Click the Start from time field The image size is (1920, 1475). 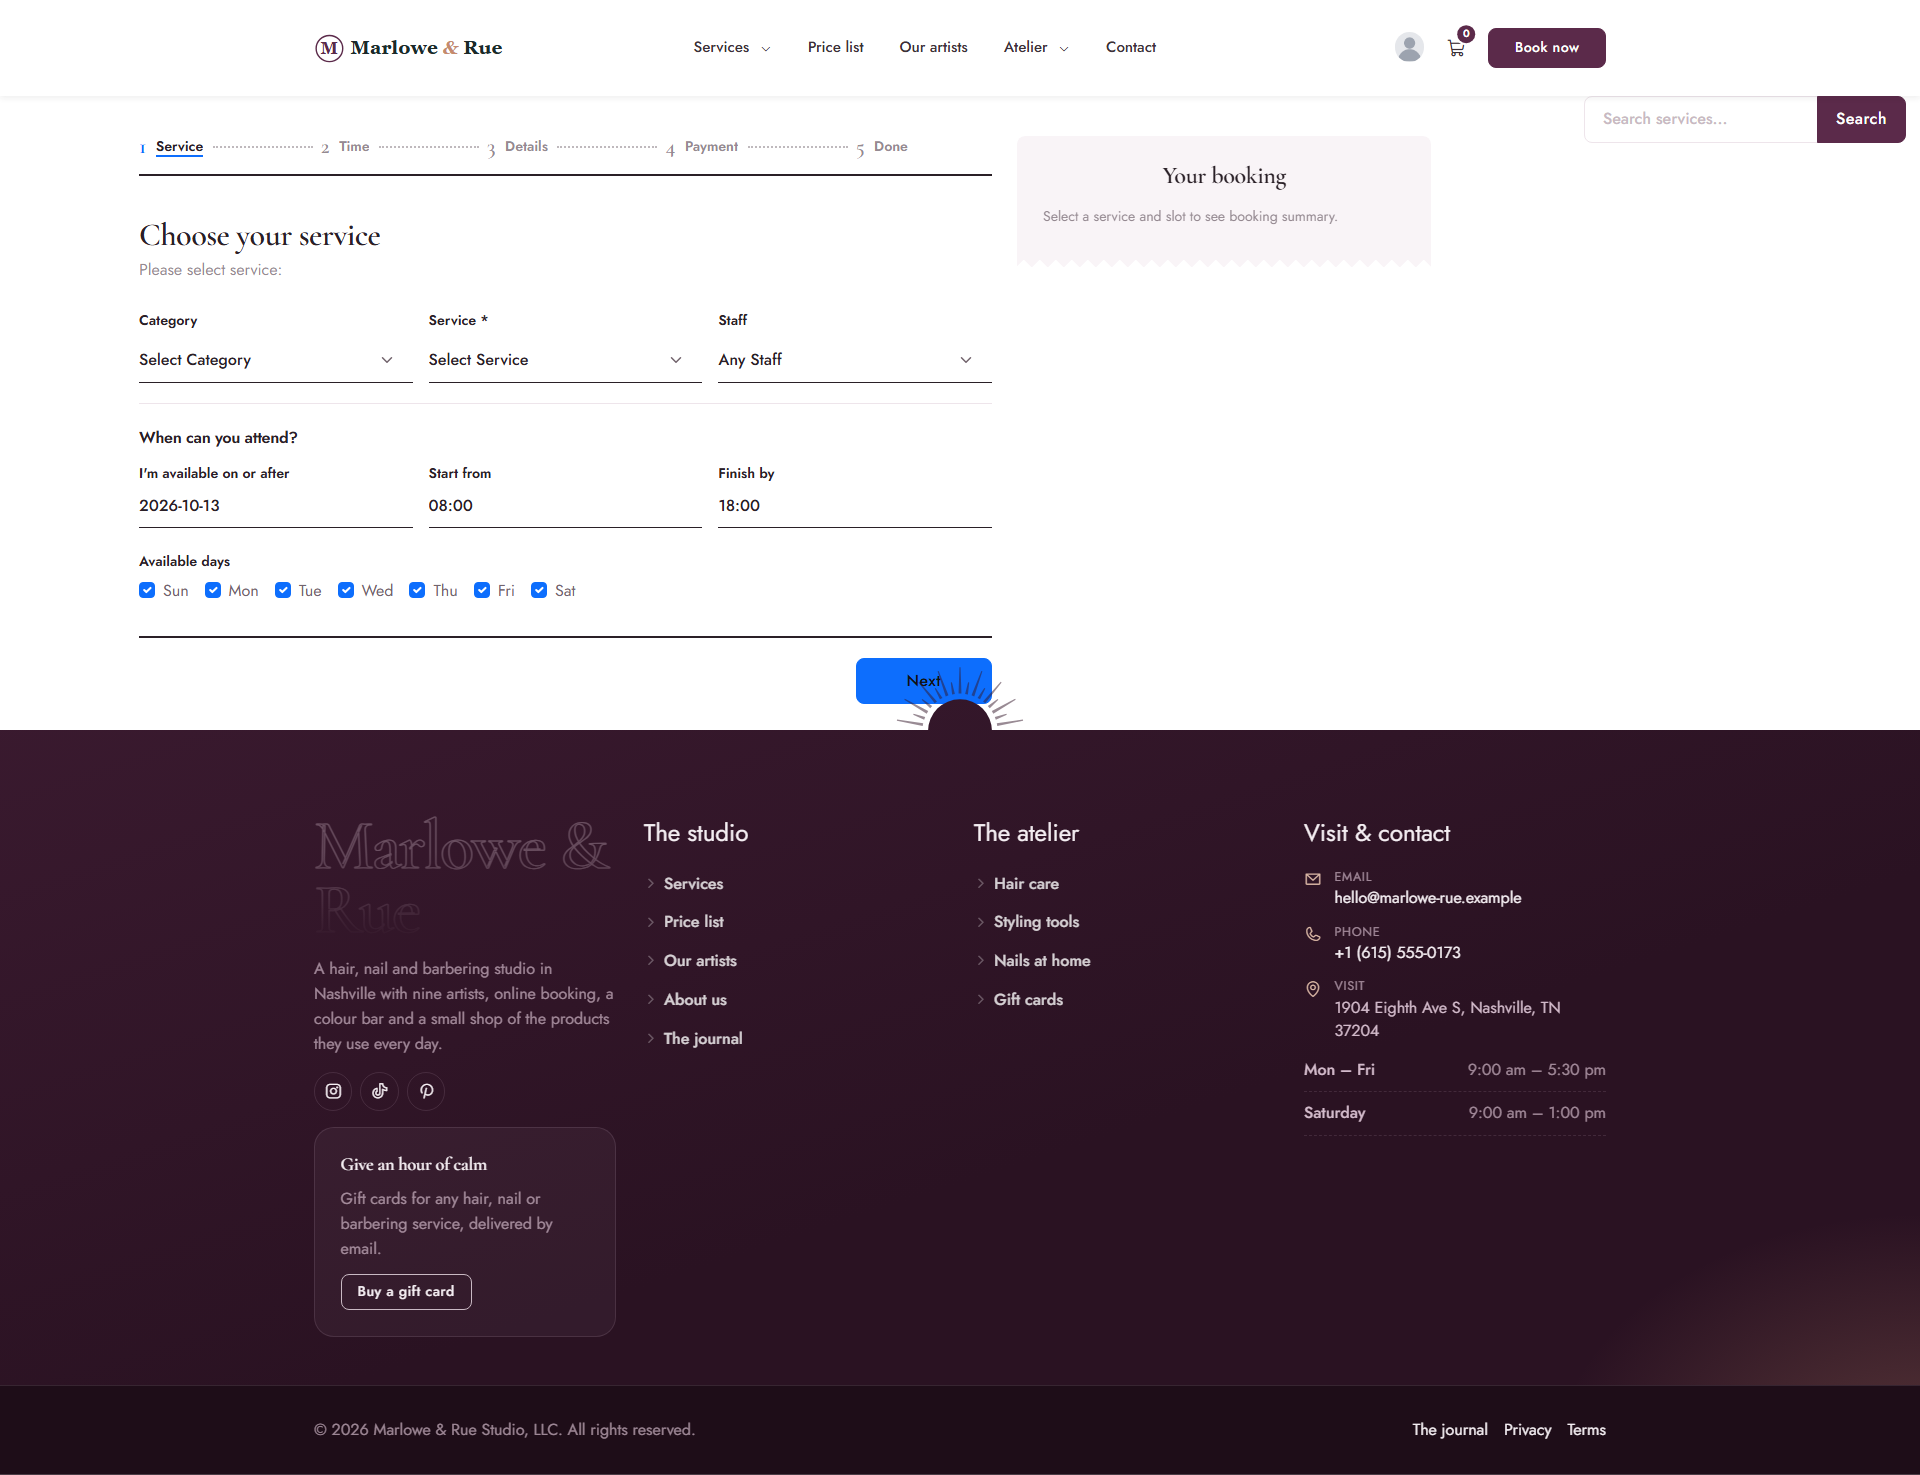click(565, 506)
